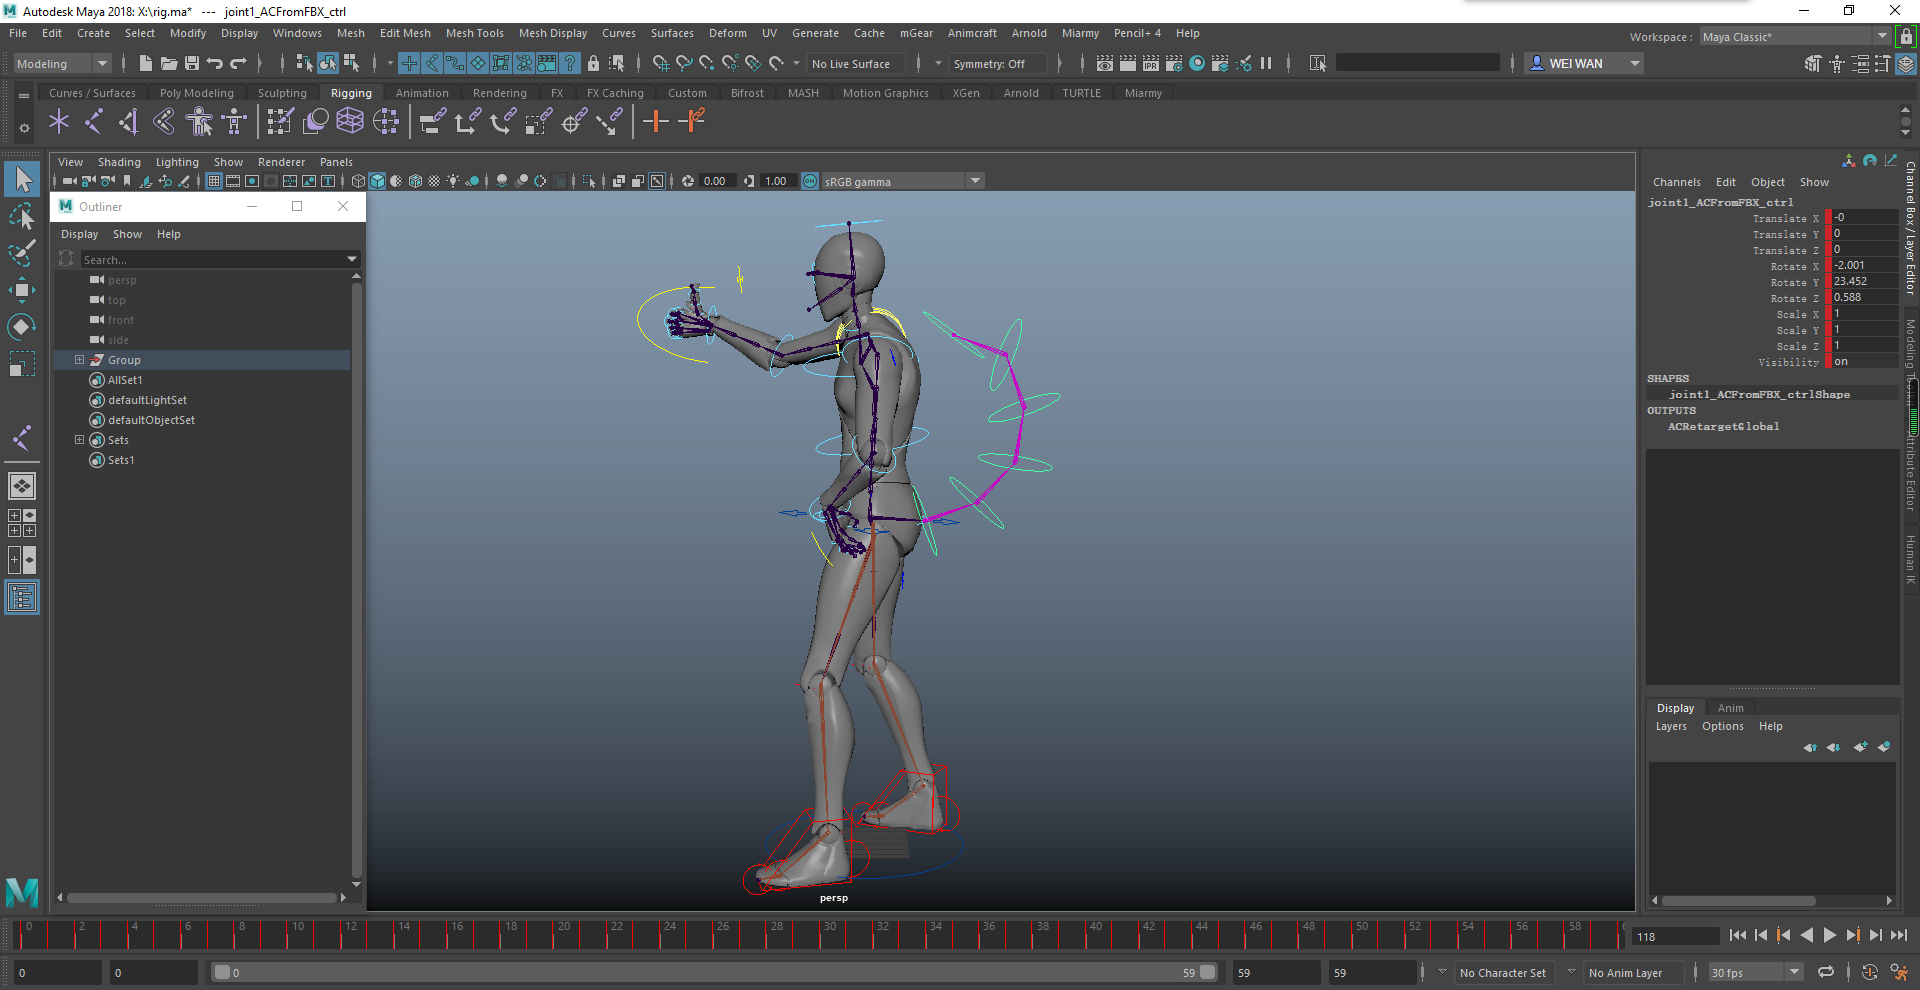Toggle viewport grid display icon
Image resolution: width=1920 pixels, height=990 pixels.
(x=214, y=181)
